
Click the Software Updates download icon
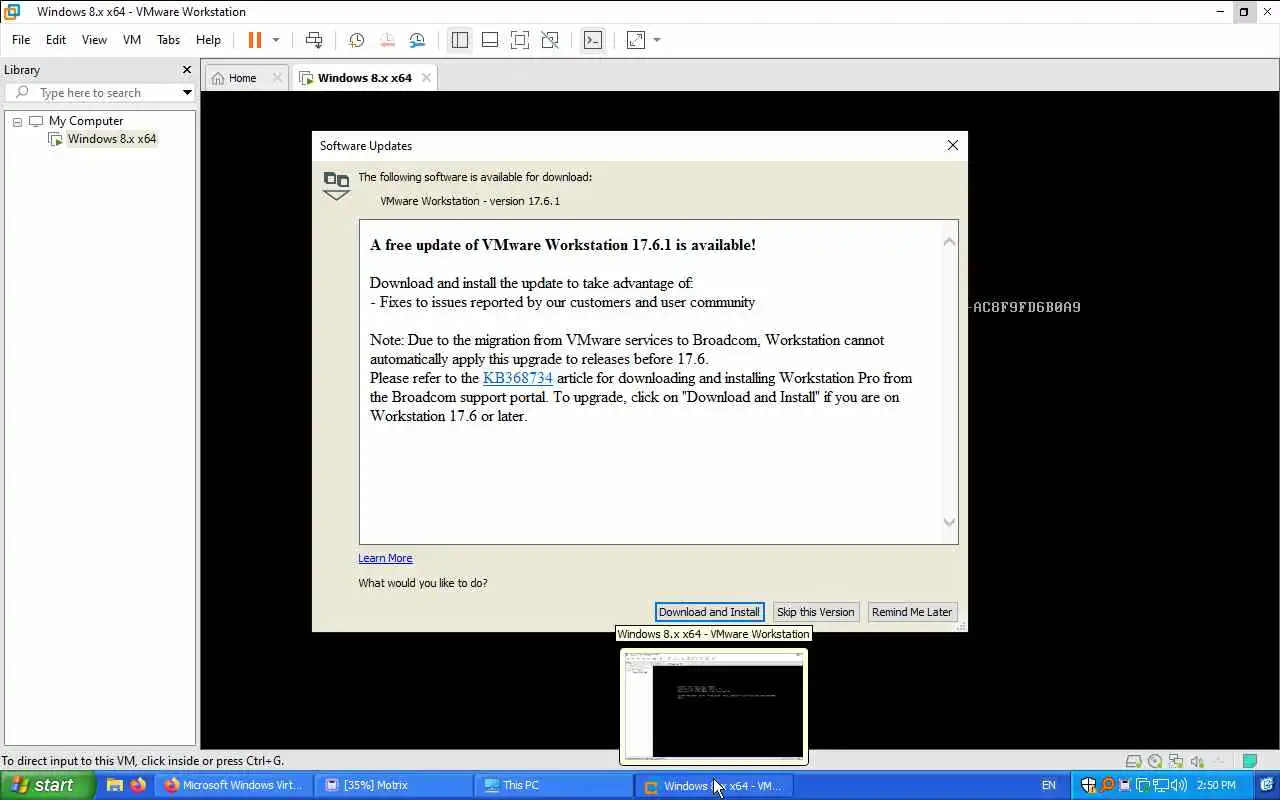pos(336,186)
